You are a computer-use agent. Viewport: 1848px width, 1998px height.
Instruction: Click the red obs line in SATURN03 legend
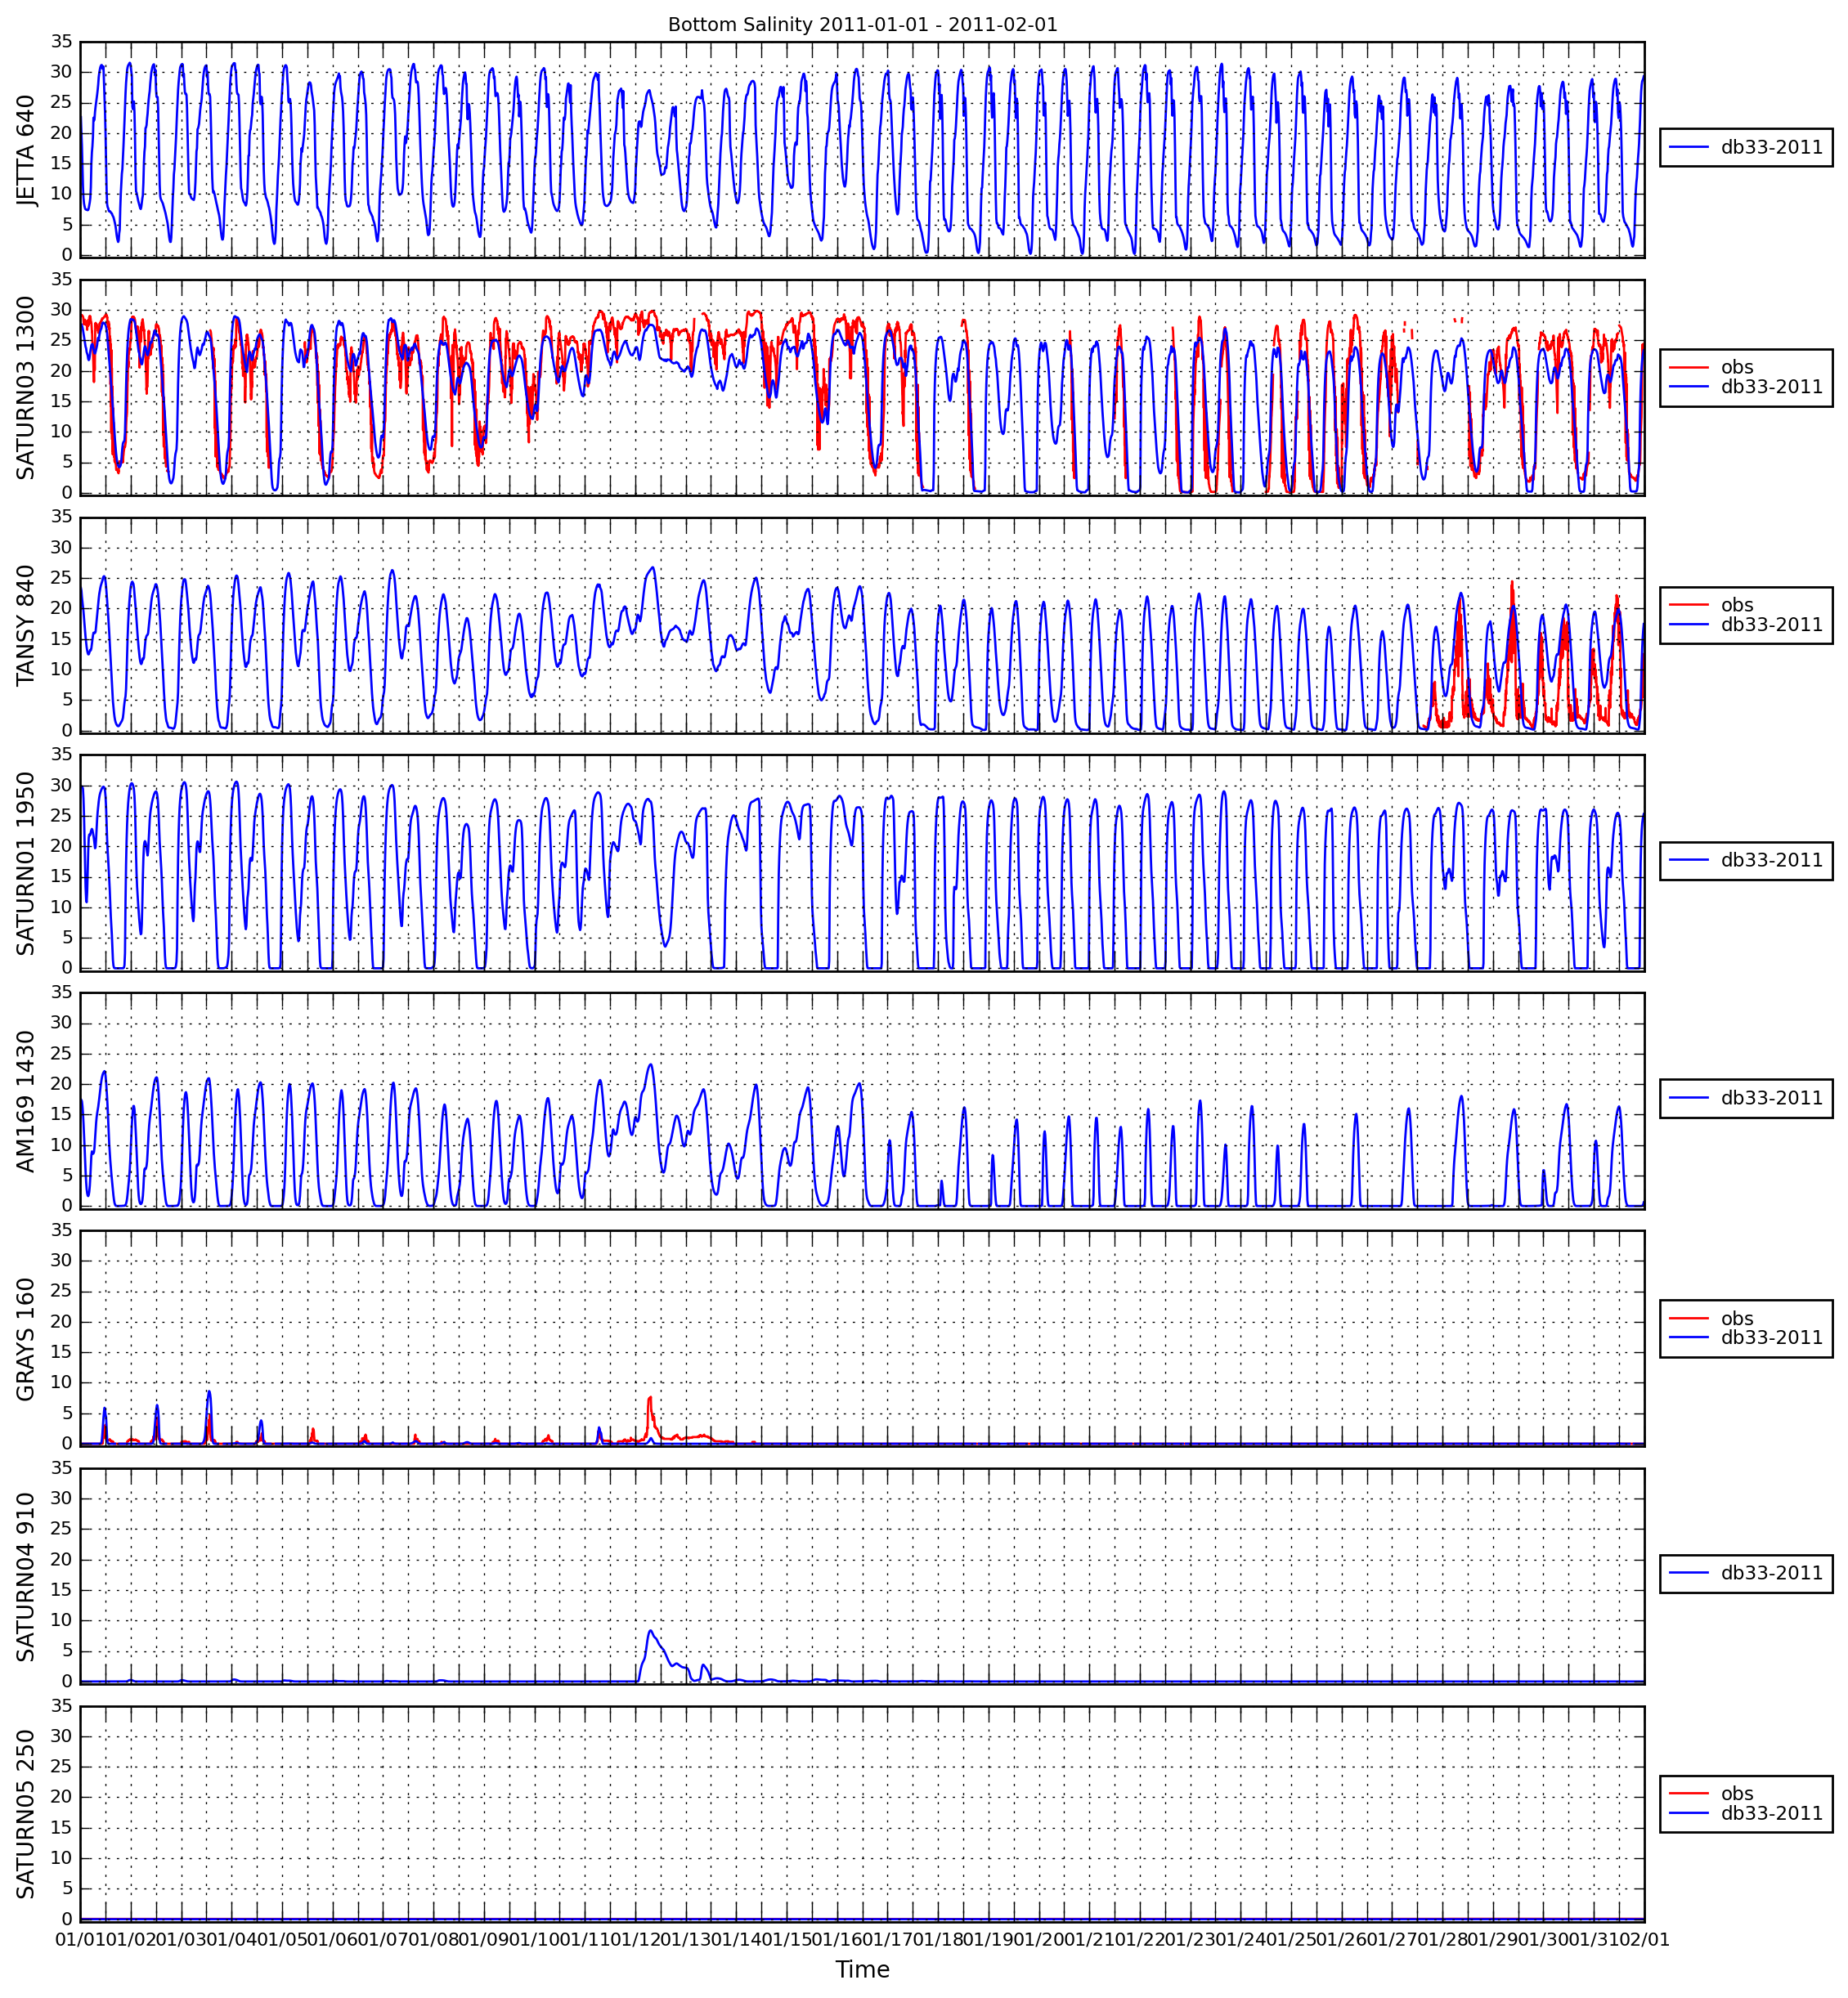pyautogui.click(x=1688, y=368)
